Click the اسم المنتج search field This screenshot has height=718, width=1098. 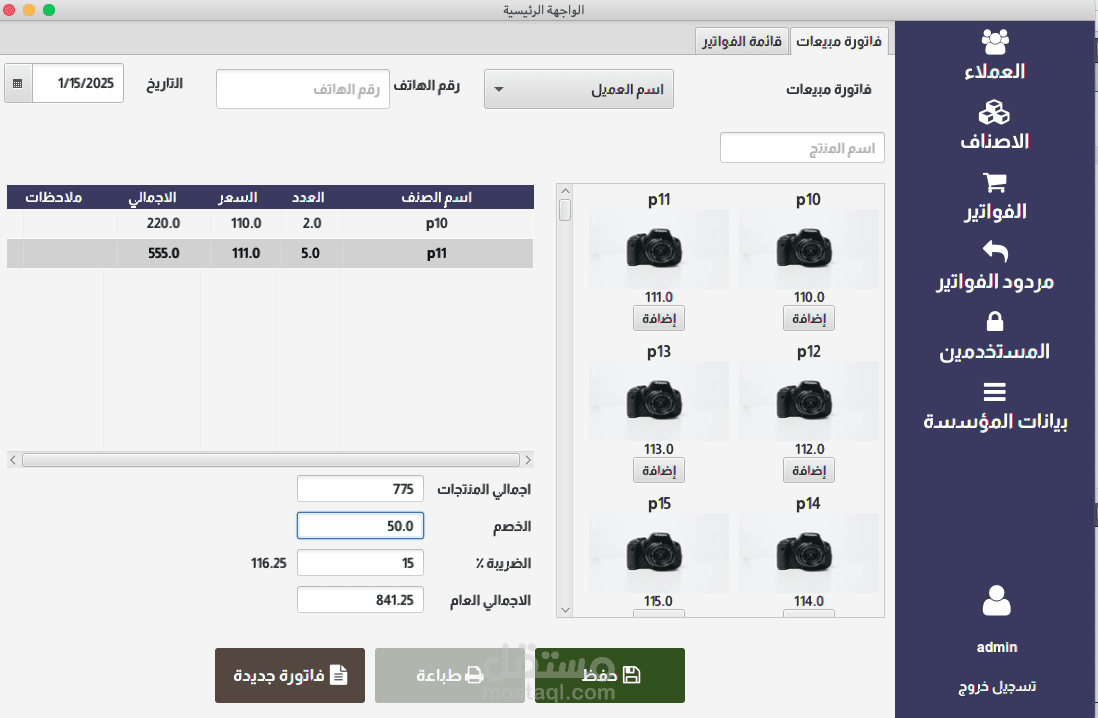pyautogui.click(x=802, y=147)
